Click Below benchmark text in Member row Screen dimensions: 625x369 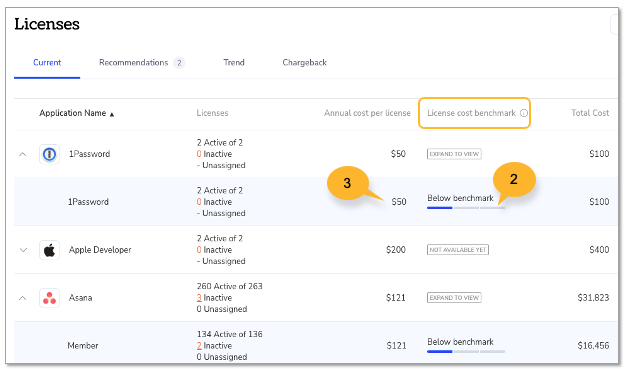[460, 342]
